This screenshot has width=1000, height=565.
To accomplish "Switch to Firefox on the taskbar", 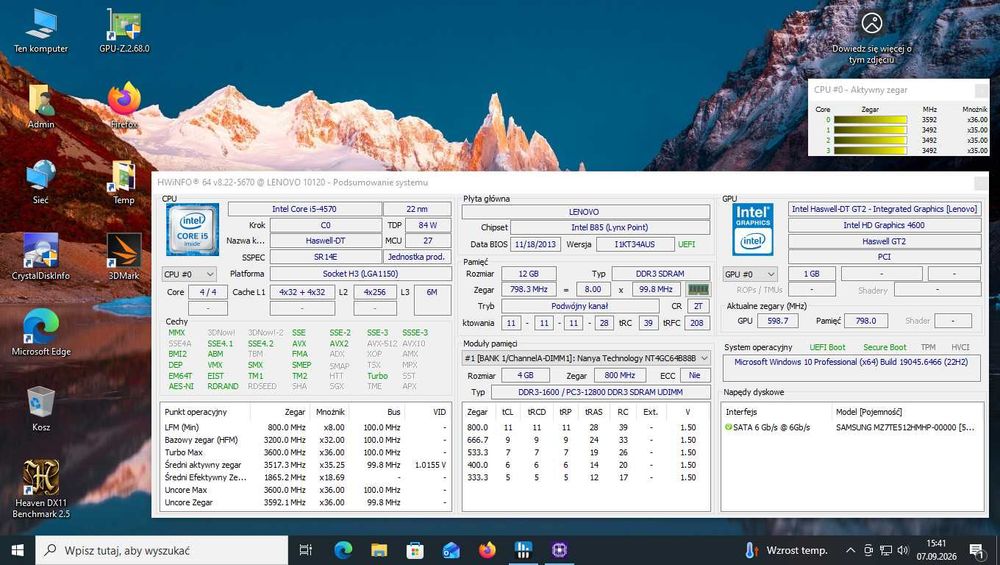I will tap(487, 550).
